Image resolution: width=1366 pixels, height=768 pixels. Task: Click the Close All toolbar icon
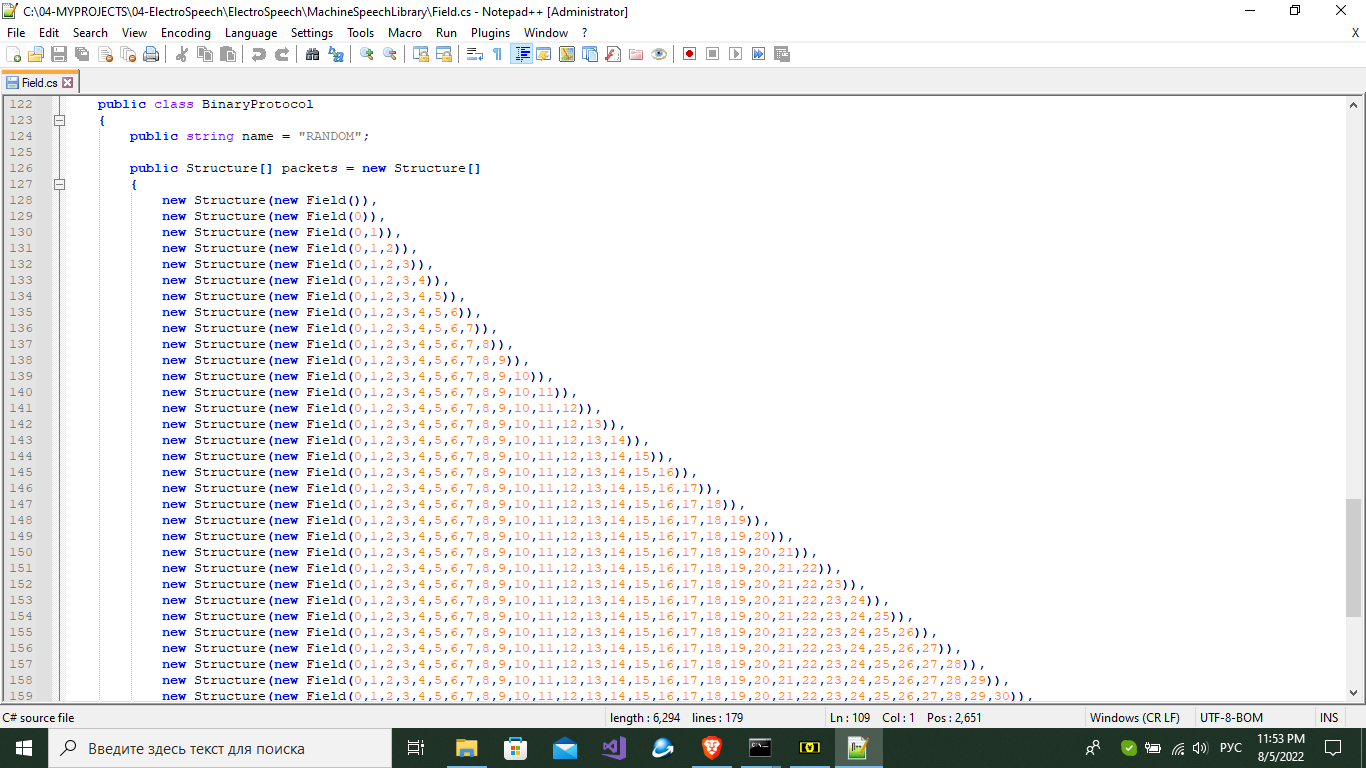click(x=128, y=54)
